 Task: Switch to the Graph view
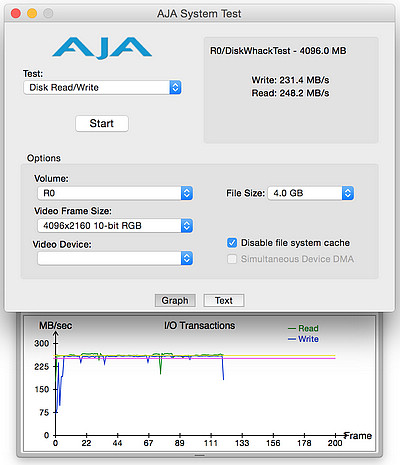[175, 300]
